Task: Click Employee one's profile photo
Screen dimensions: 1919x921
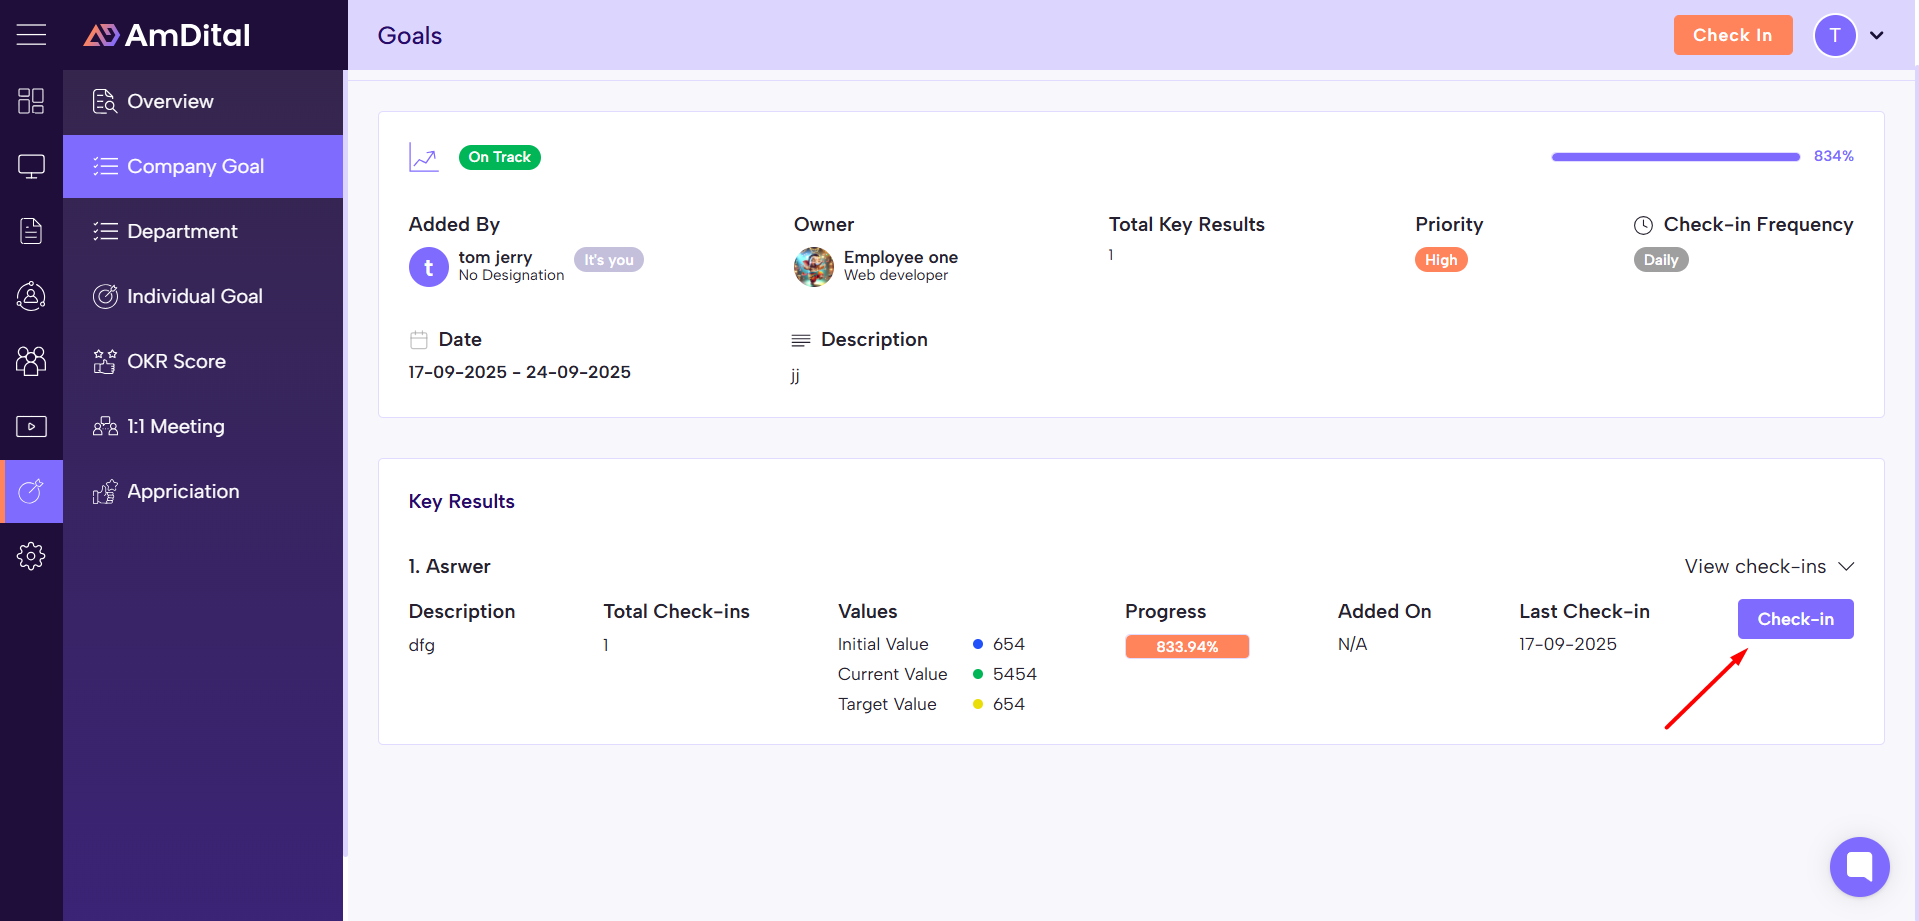Action: 814,267
